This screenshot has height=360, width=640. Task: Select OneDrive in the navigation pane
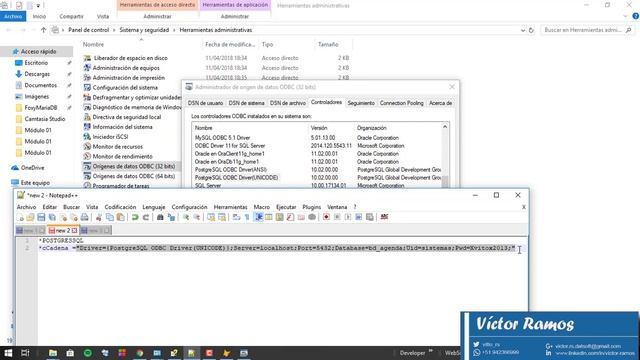(x=32, y=168)
